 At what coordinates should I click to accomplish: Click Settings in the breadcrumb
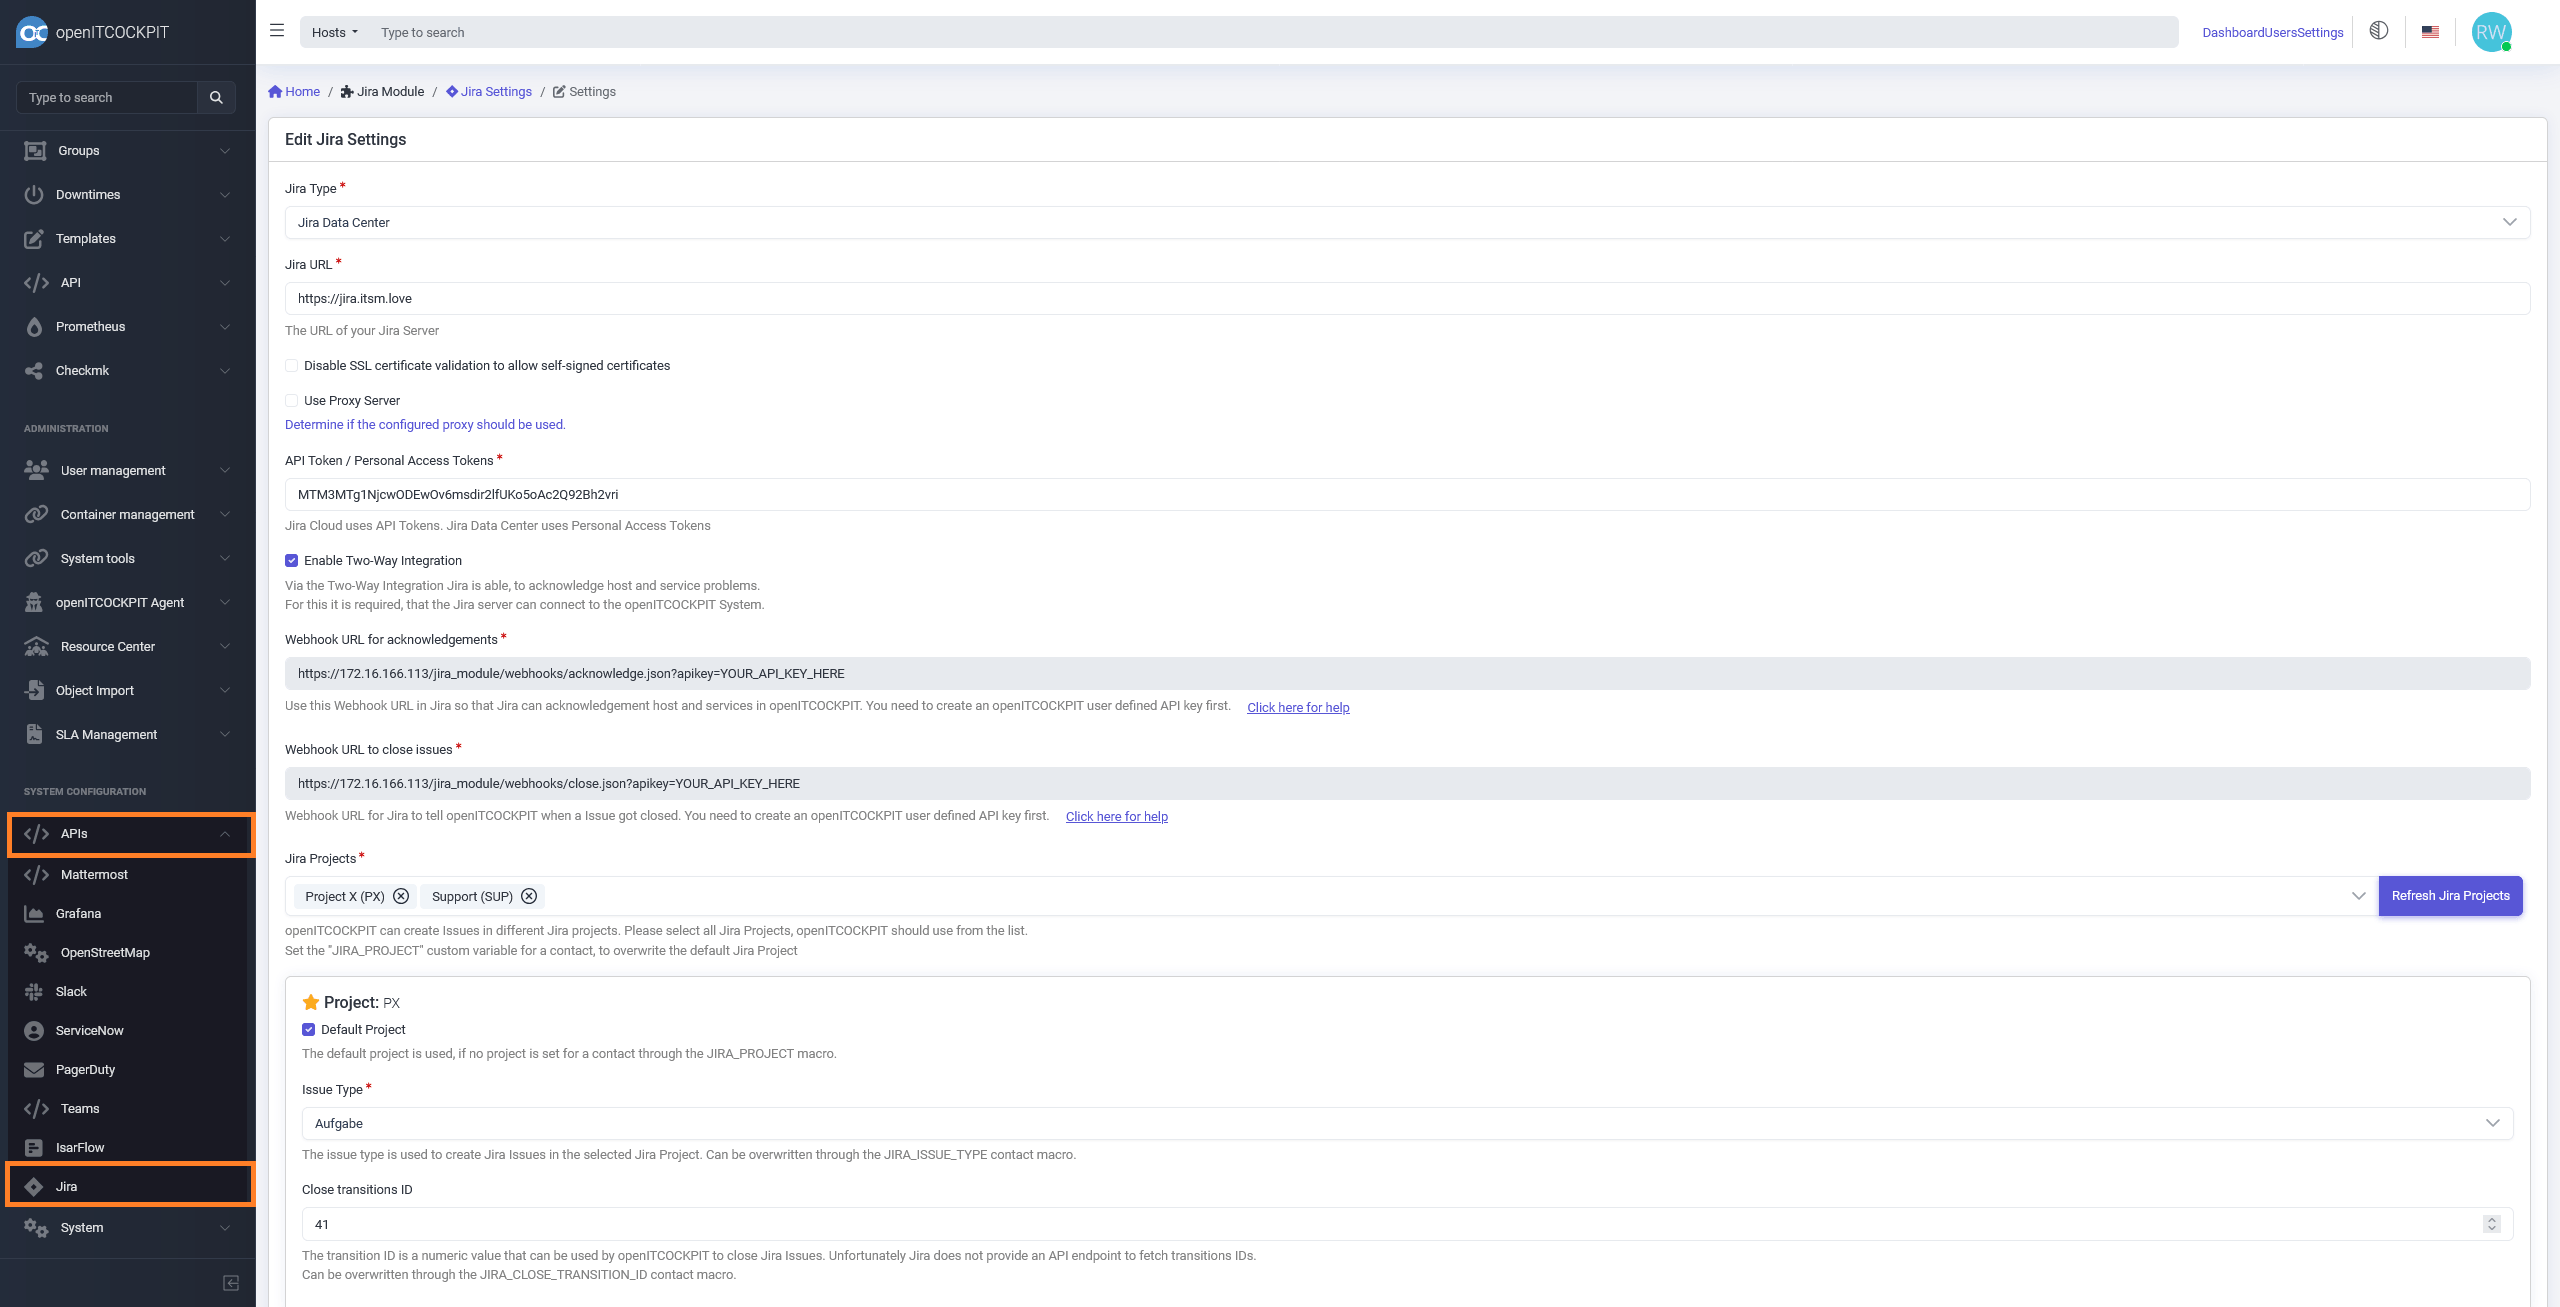(x=584, y=91)
